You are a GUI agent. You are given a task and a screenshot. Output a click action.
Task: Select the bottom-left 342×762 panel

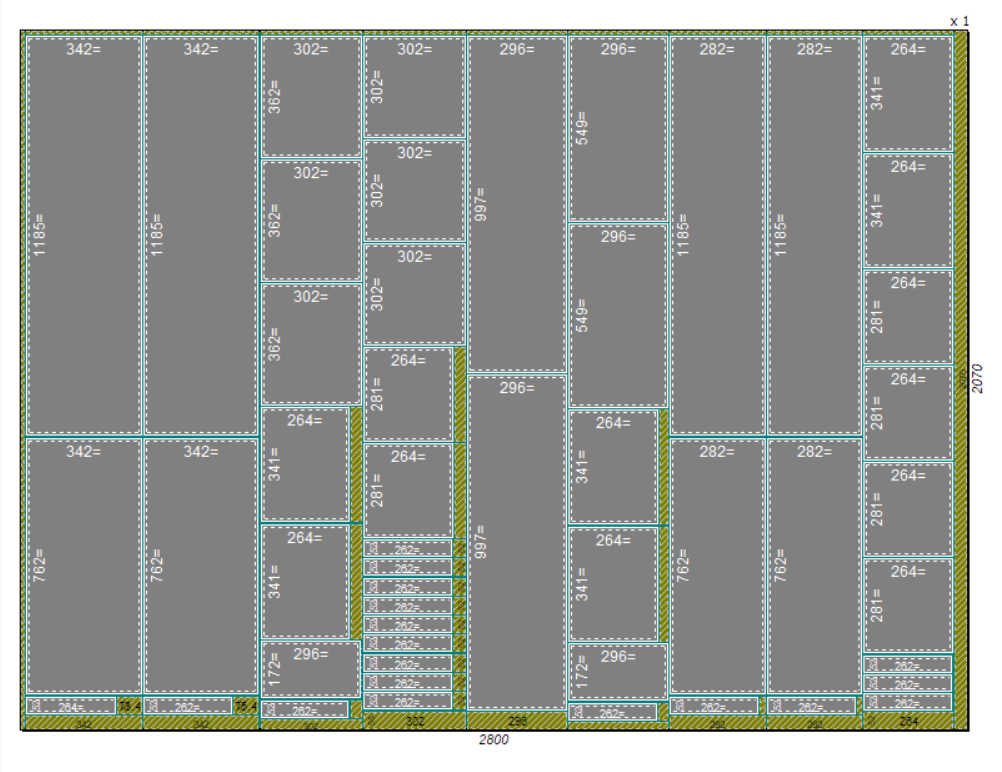[x=84, y=565]
